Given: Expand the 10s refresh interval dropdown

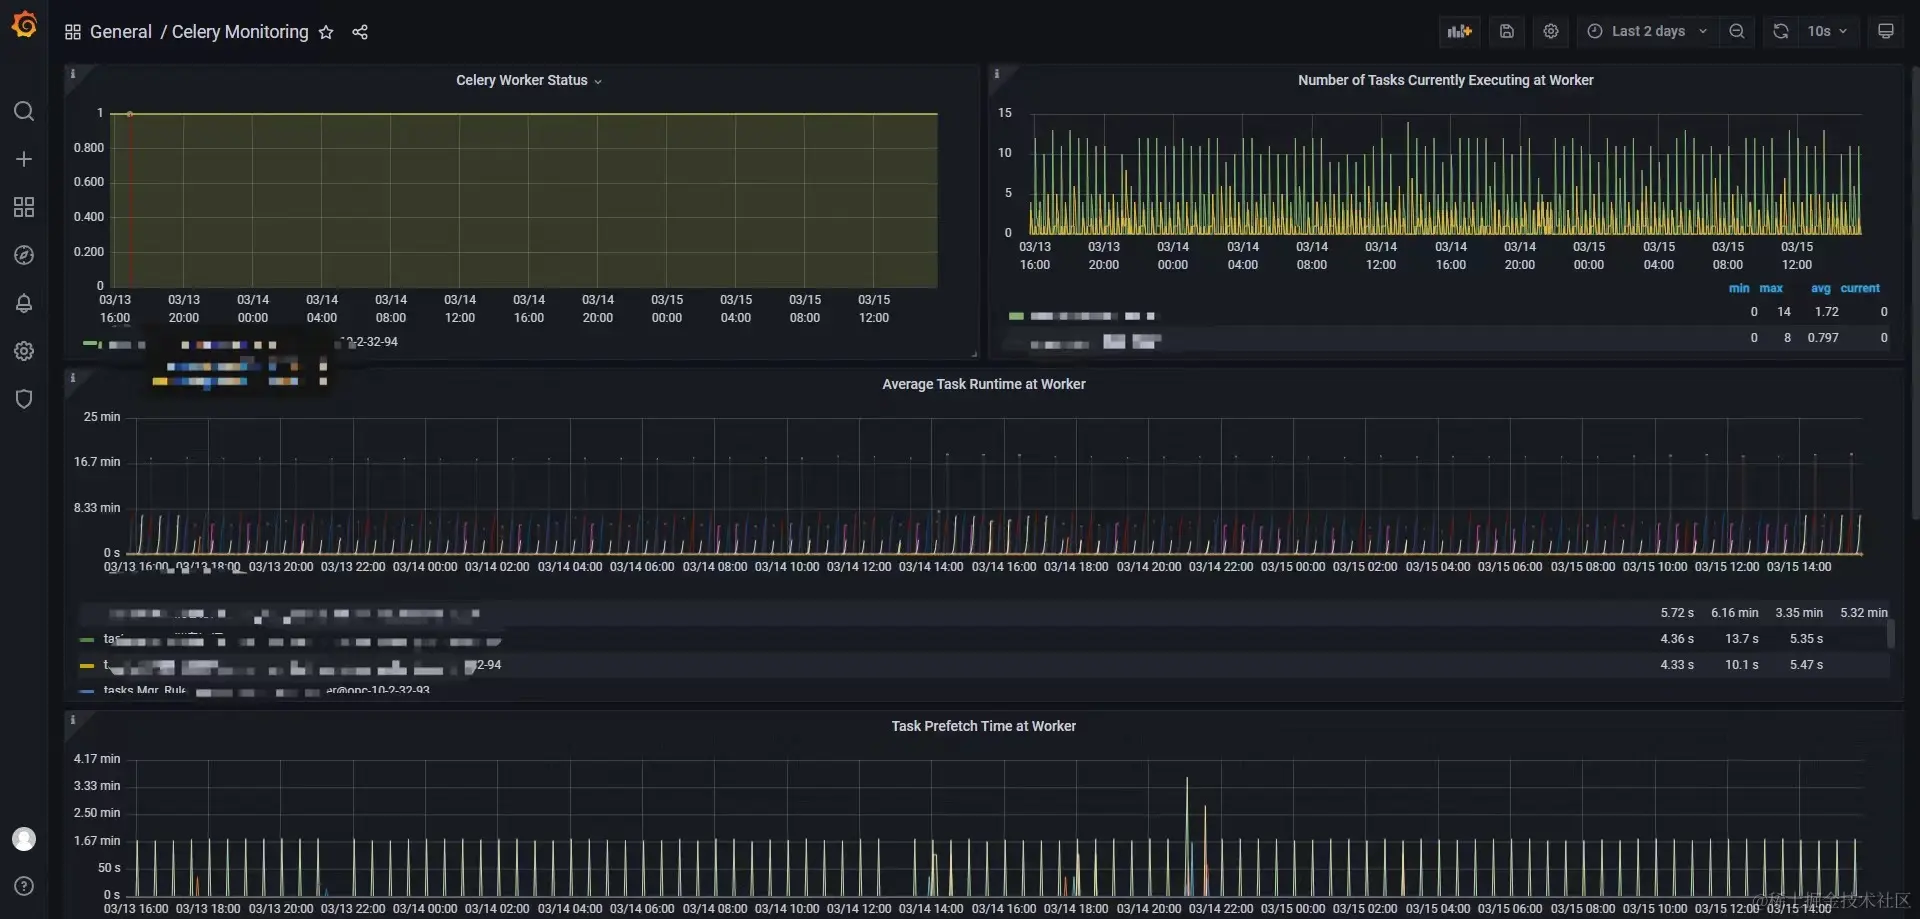Looking at the screenshot, I should click(1828, 31).
